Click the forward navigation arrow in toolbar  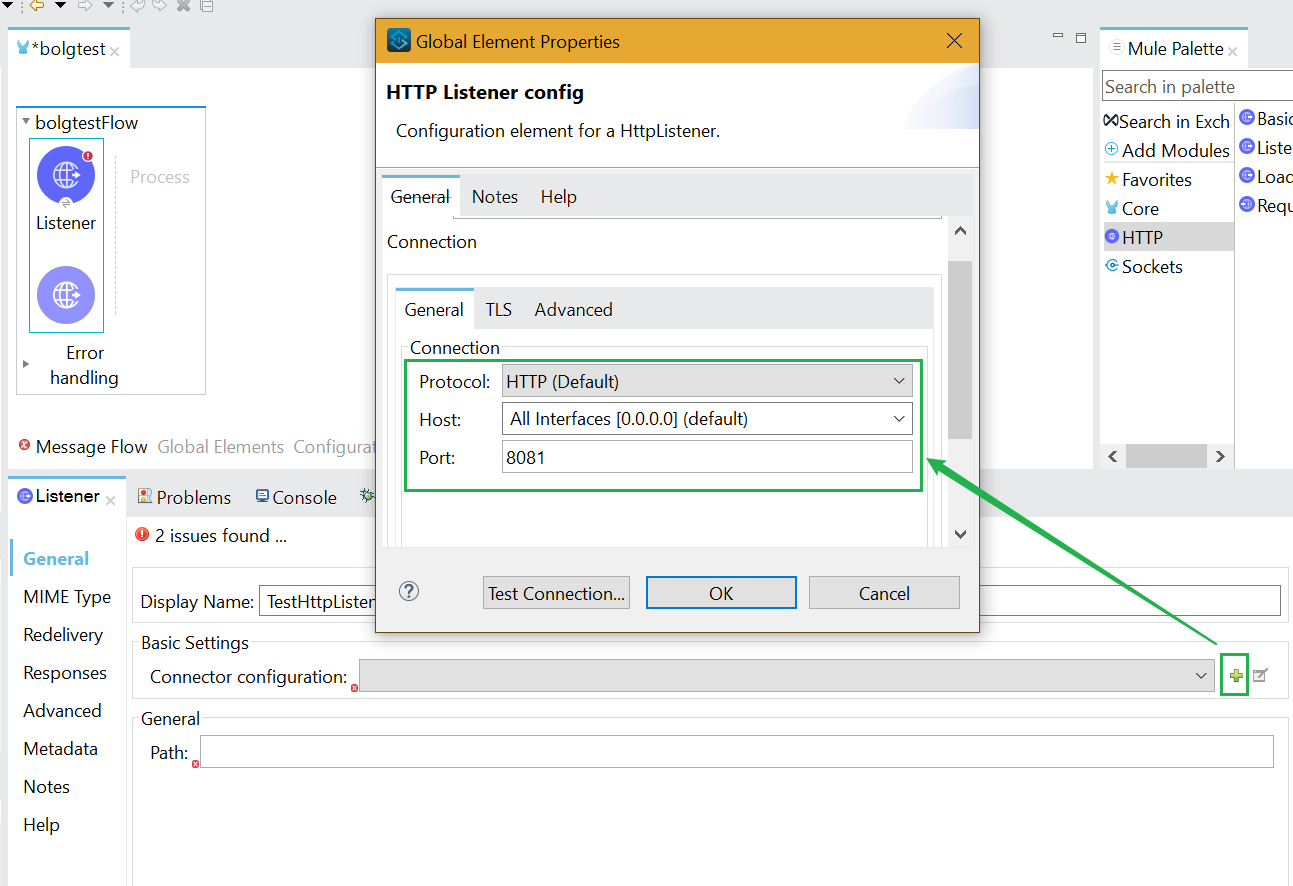(x=85, y=6)
